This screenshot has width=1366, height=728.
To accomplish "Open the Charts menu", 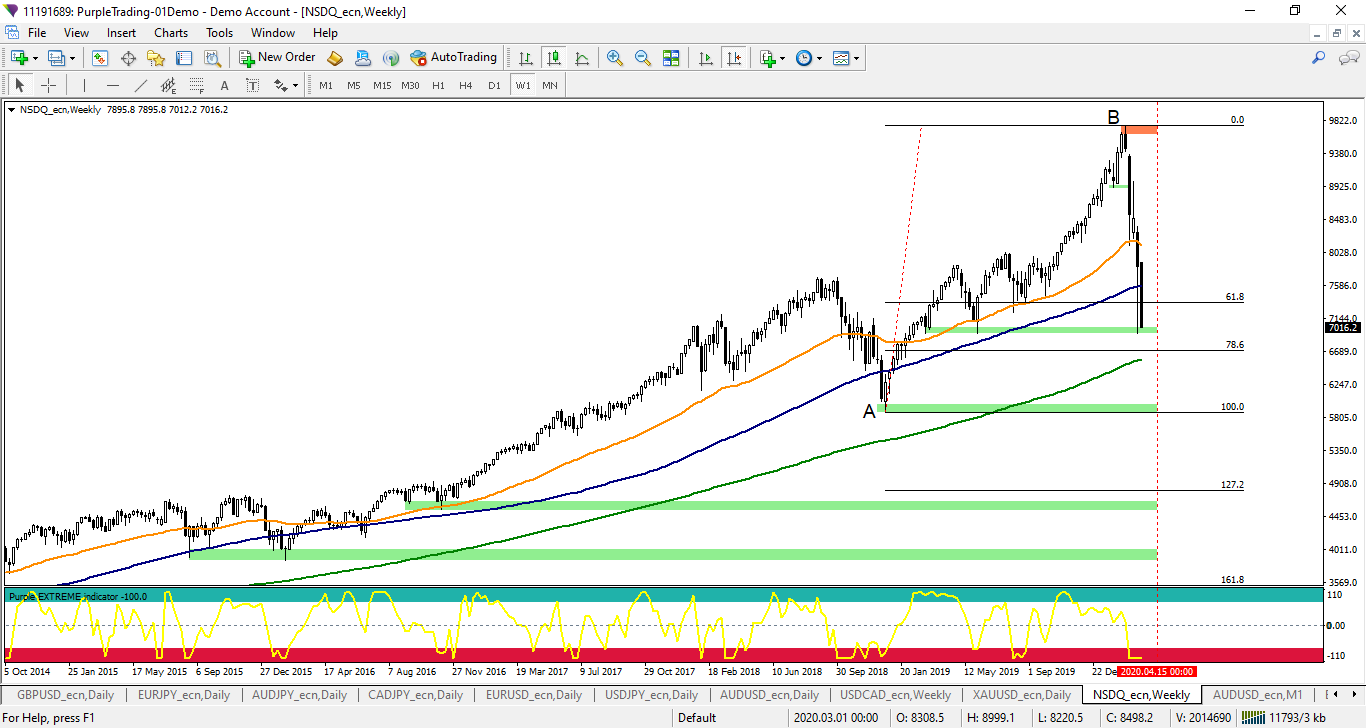I will [x=170, y=32].
